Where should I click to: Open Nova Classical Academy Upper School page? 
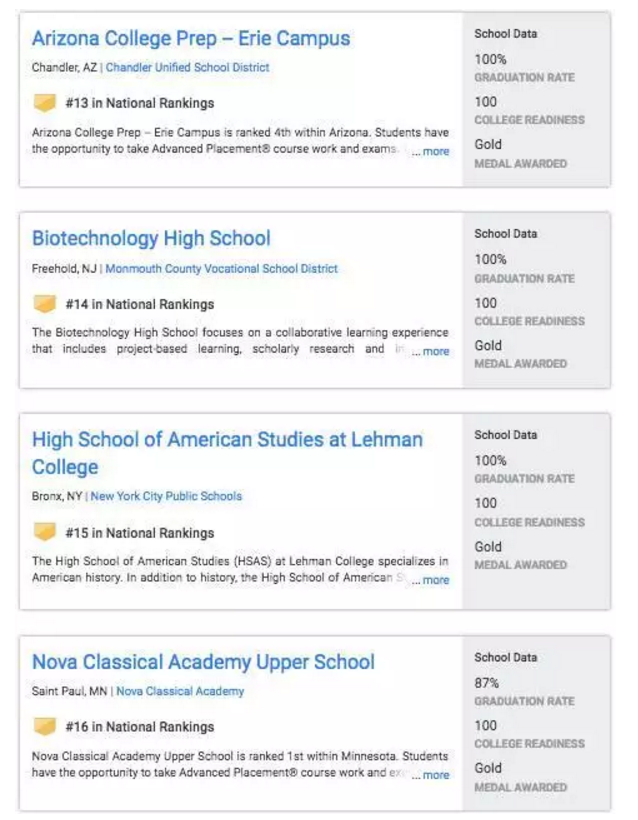[203, 662]
